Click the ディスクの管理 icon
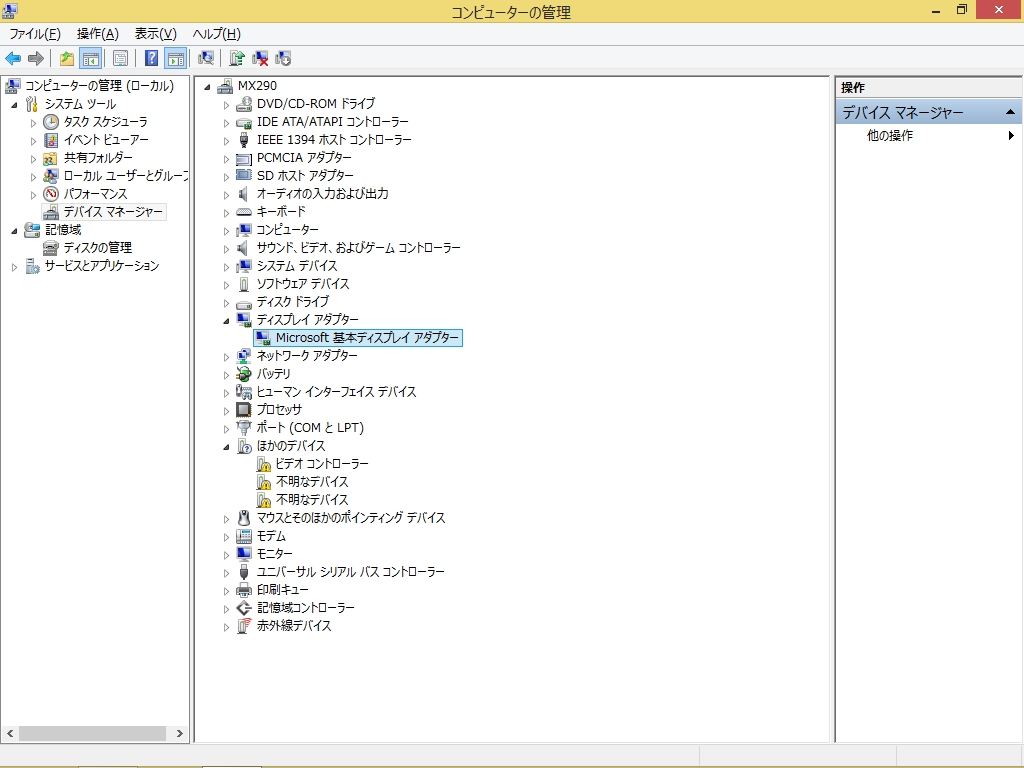Screen dimensions: 1024x768 (x=51, y=248)
